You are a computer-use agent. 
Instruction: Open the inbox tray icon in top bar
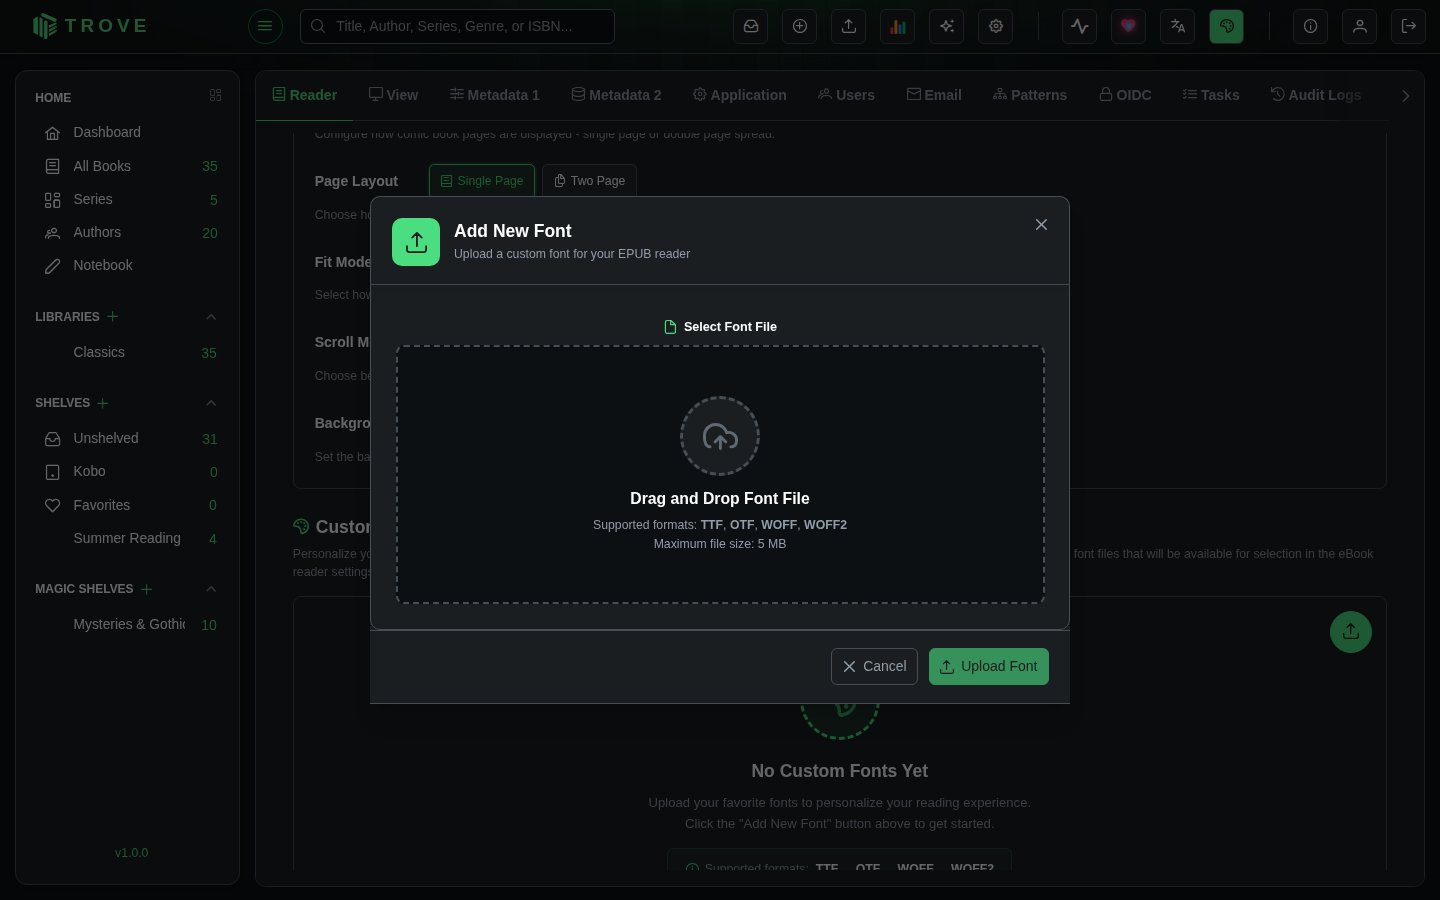[751, 26]
